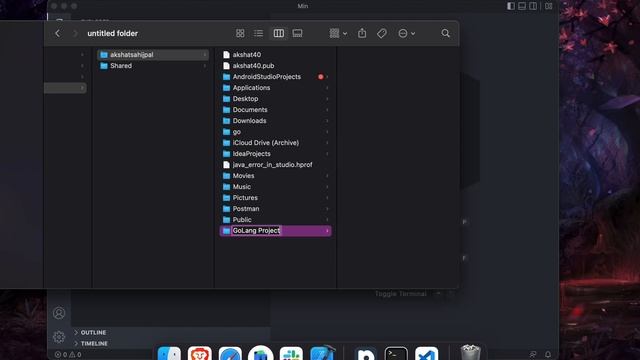Select java_error_in_studio.hprof file
Image resolution: width=640 pixels, height=360 pixels.
276,165
